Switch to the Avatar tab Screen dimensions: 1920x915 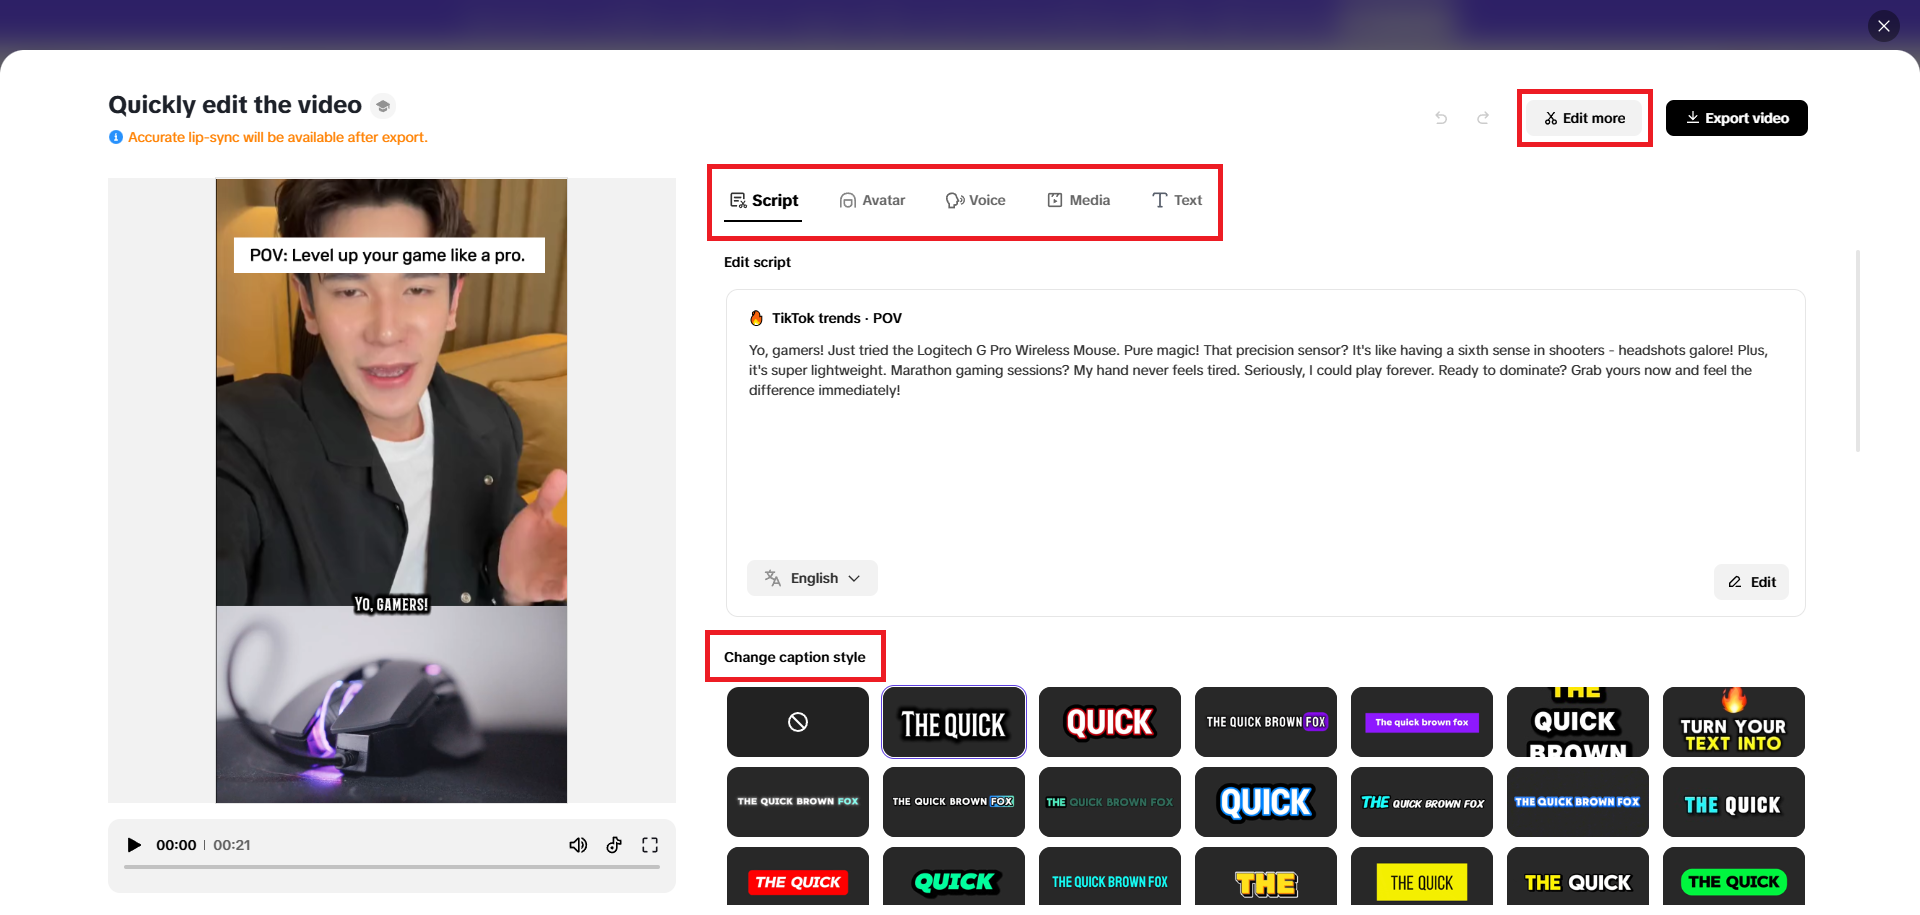[x=872, y=200]
